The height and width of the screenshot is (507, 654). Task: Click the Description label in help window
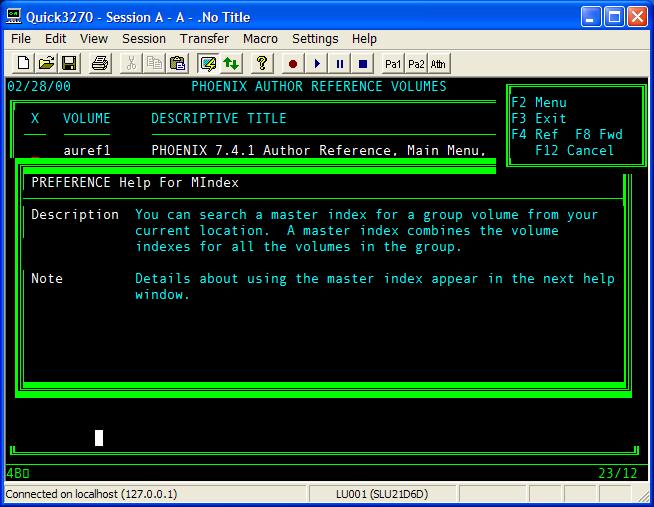75,214
